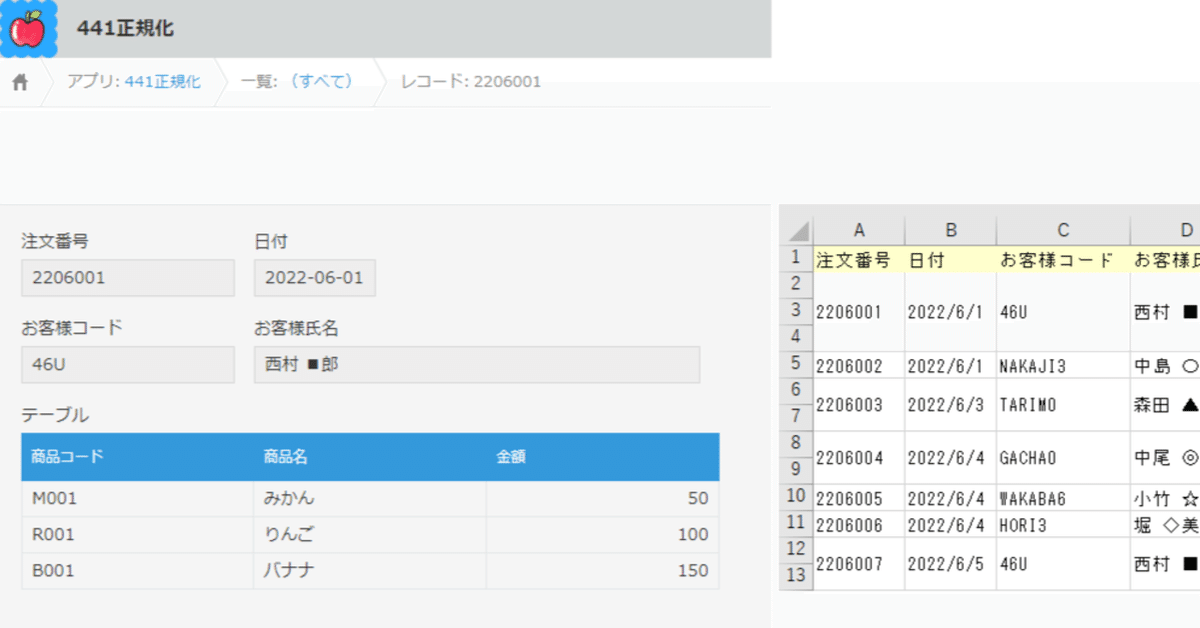
Task: Click the 日付 field showing 2022-06-01
Action: point(314,277)
